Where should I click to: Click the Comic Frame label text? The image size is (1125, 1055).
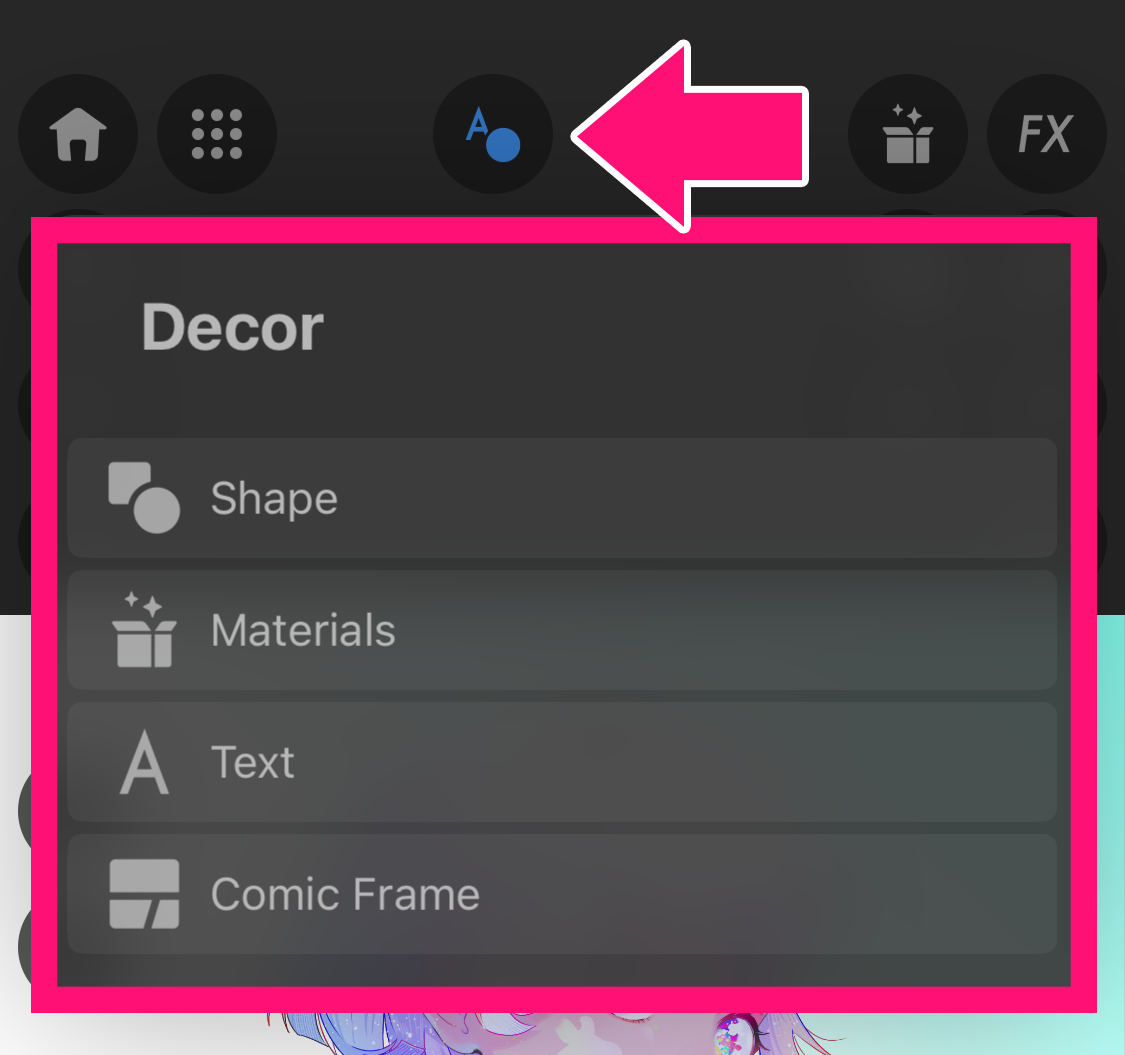345,894
